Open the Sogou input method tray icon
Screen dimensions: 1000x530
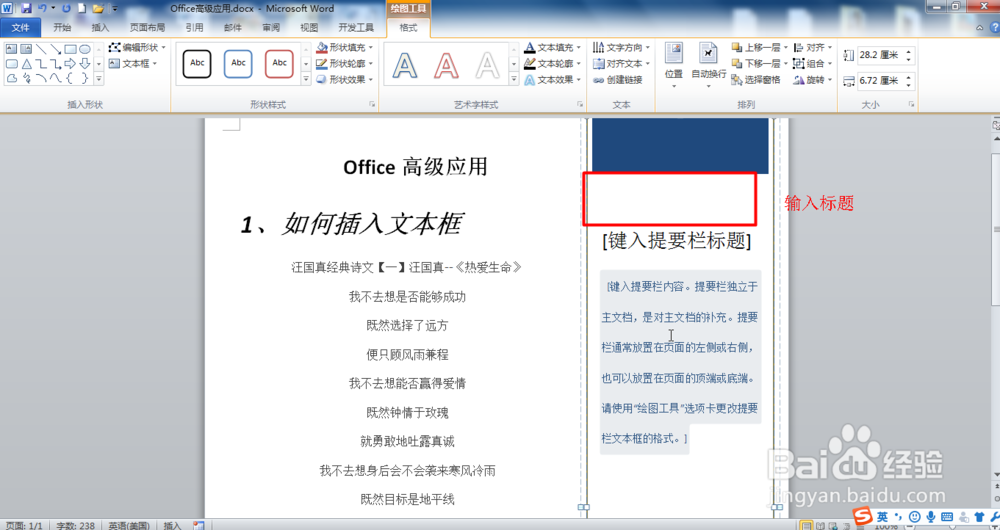coord(863,516)
